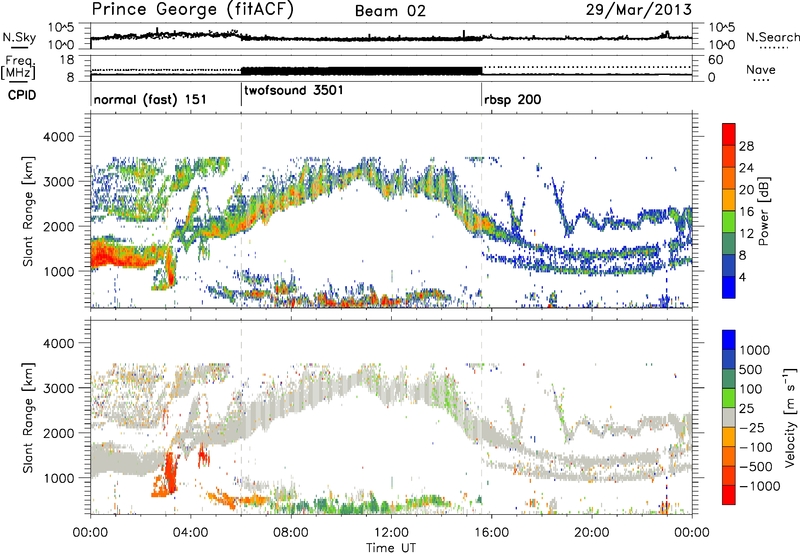The height and width of the screenshot is (554, 800).
Task: Select the '4000' tick of the power panel
Action: pyautogui.click(x=58, y=137)
